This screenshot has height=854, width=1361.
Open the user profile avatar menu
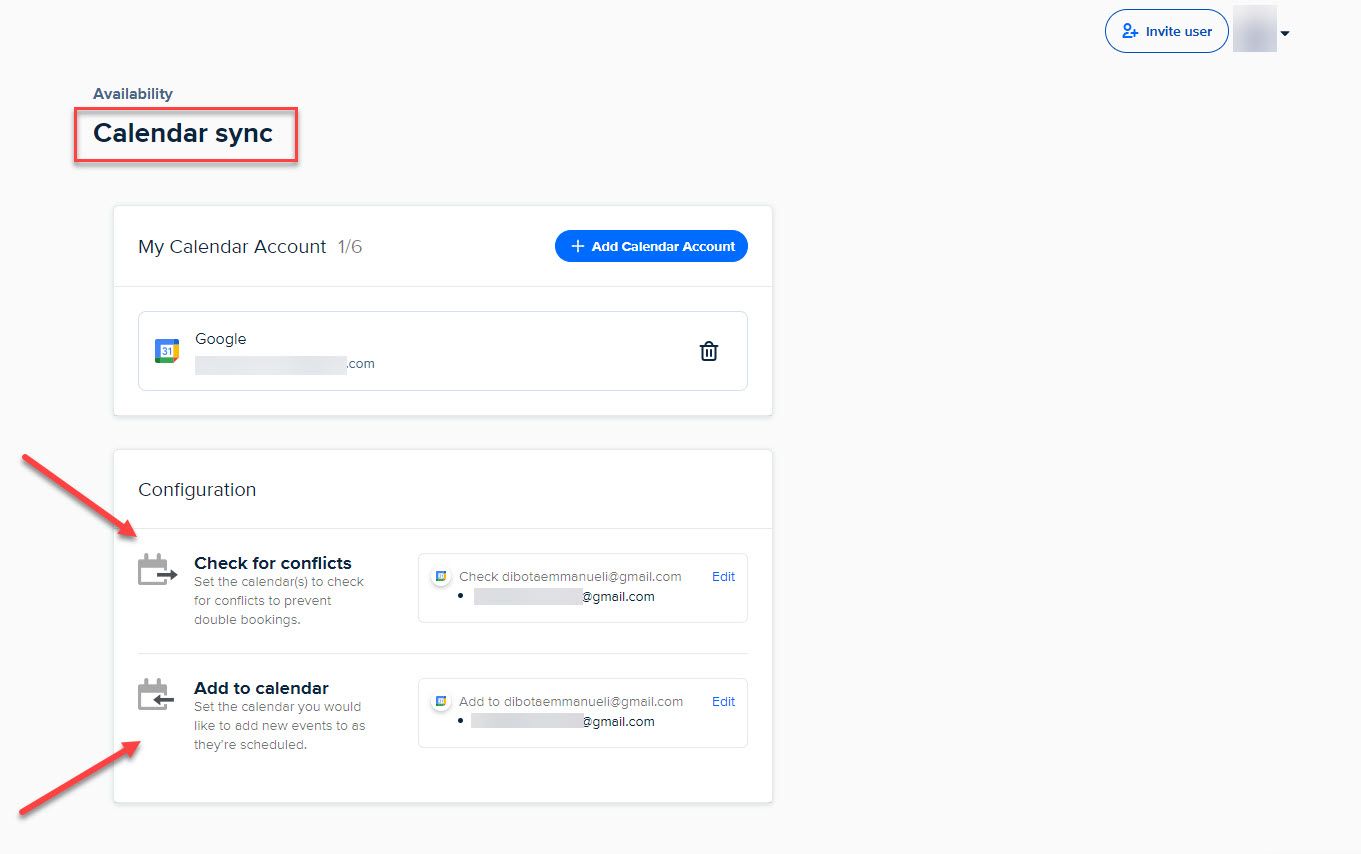coord(1254,31)
